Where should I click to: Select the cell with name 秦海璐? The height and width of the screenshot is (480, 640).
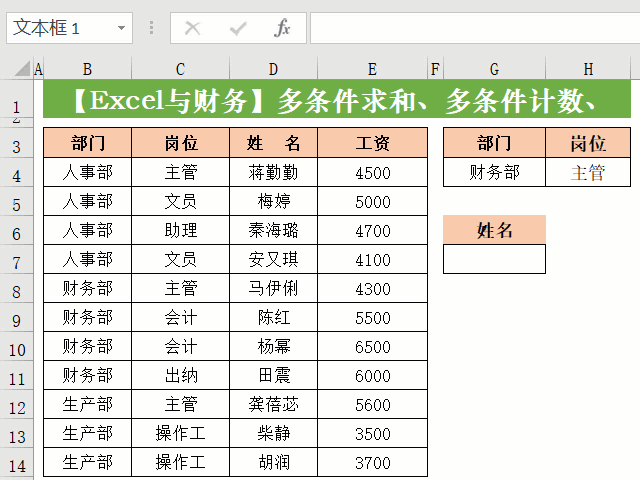tap(273, 230)
